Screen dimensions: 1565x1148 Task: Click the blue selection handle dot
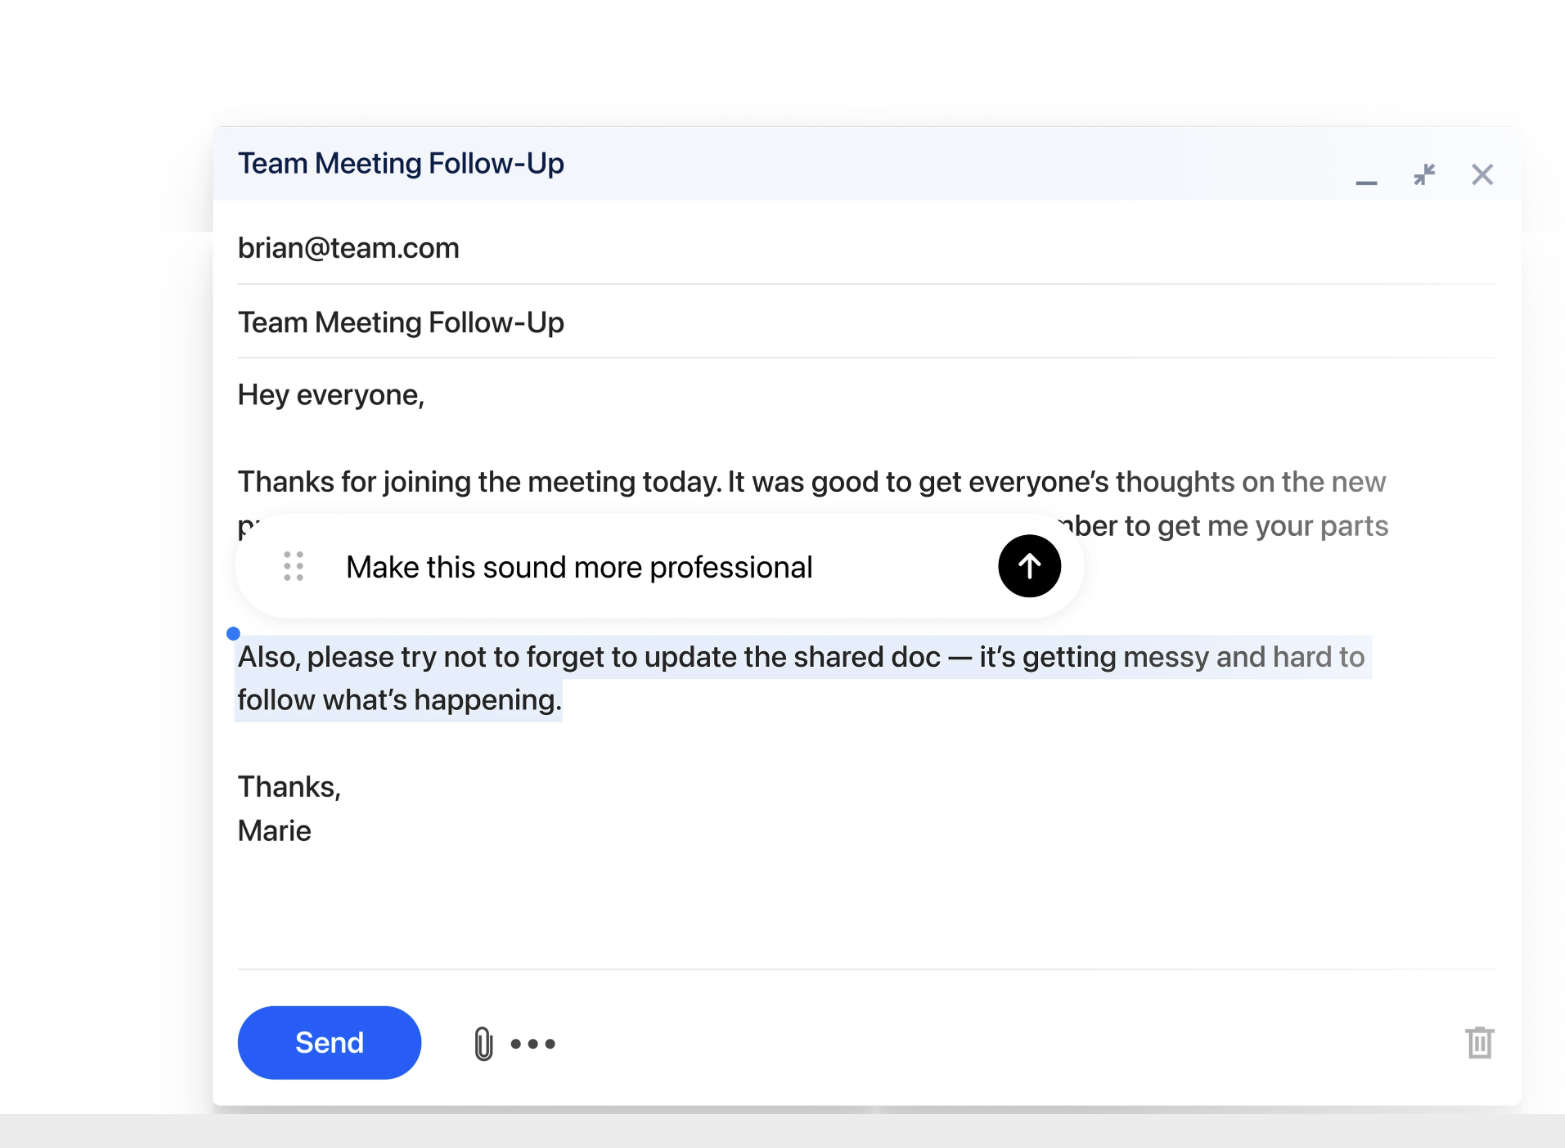click(x=233, y=633)
